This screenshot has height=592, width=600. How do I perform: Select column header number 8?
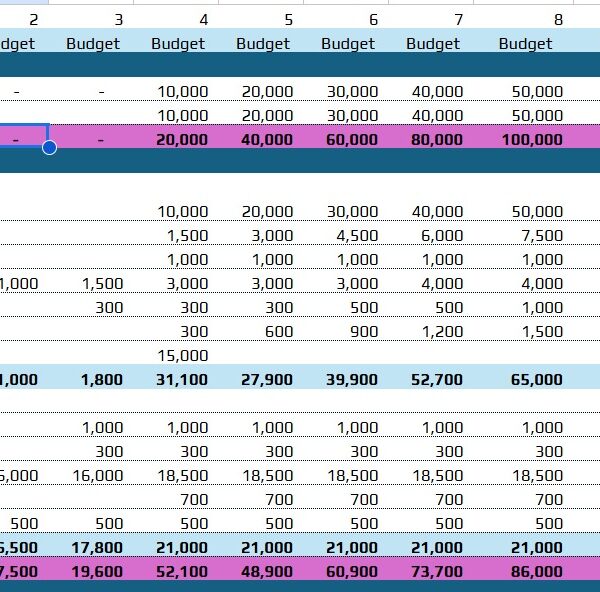tap(559, 20)
